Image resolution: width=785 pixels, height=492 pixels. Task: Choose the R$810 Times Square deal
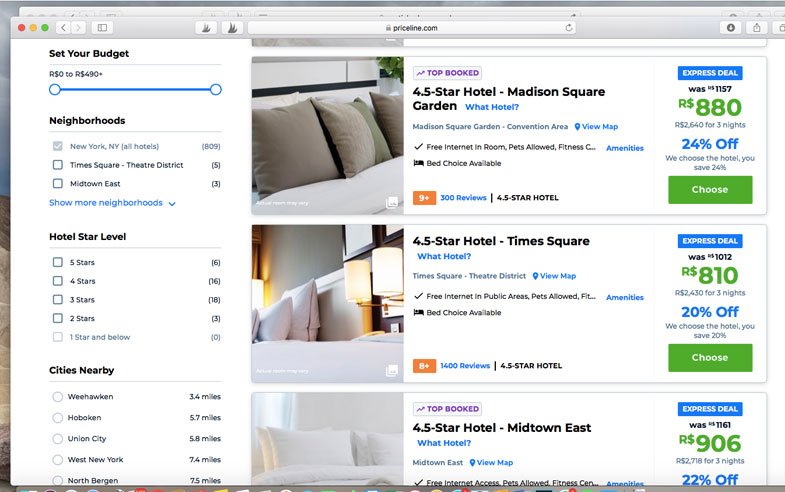(x=710, y=357)
